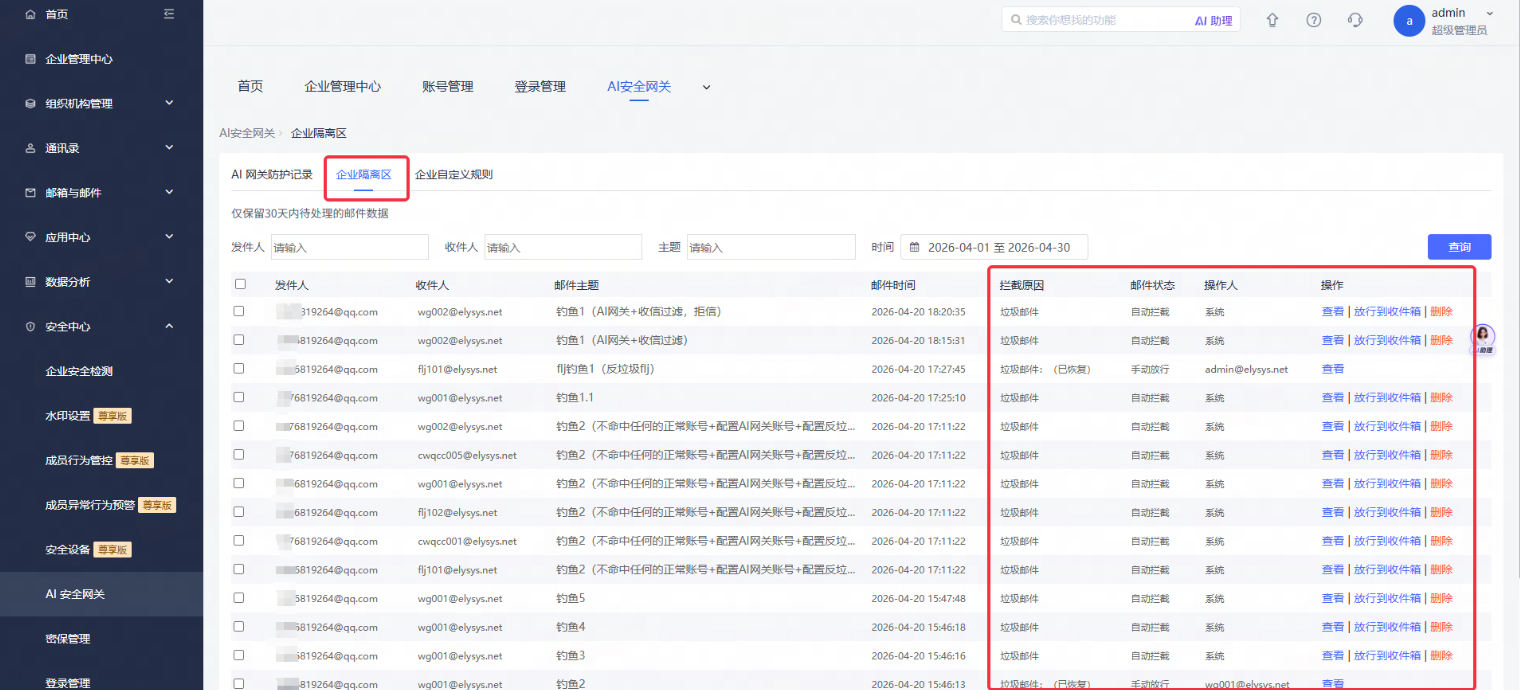Viewport: 1520px width, 690px height.
Task: Check the 钓鱼2 row sent to cwqcc005@elysys.net
Action: click(239, 455)
